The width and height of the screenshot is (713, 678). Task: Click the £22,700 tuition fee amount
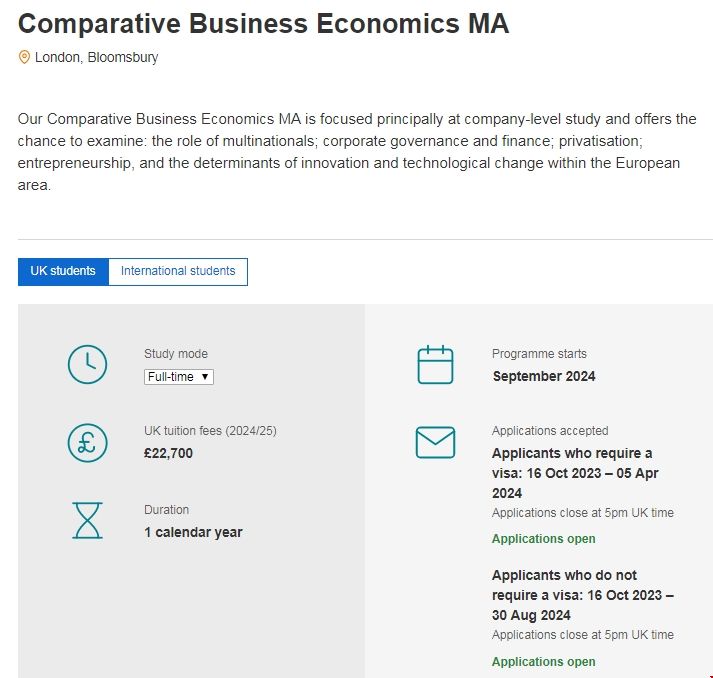(x=168, y=453)
